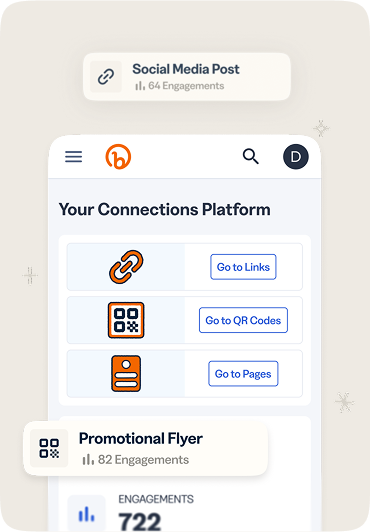
Task: Click the orange chain link icon
Action: point(126,267)
